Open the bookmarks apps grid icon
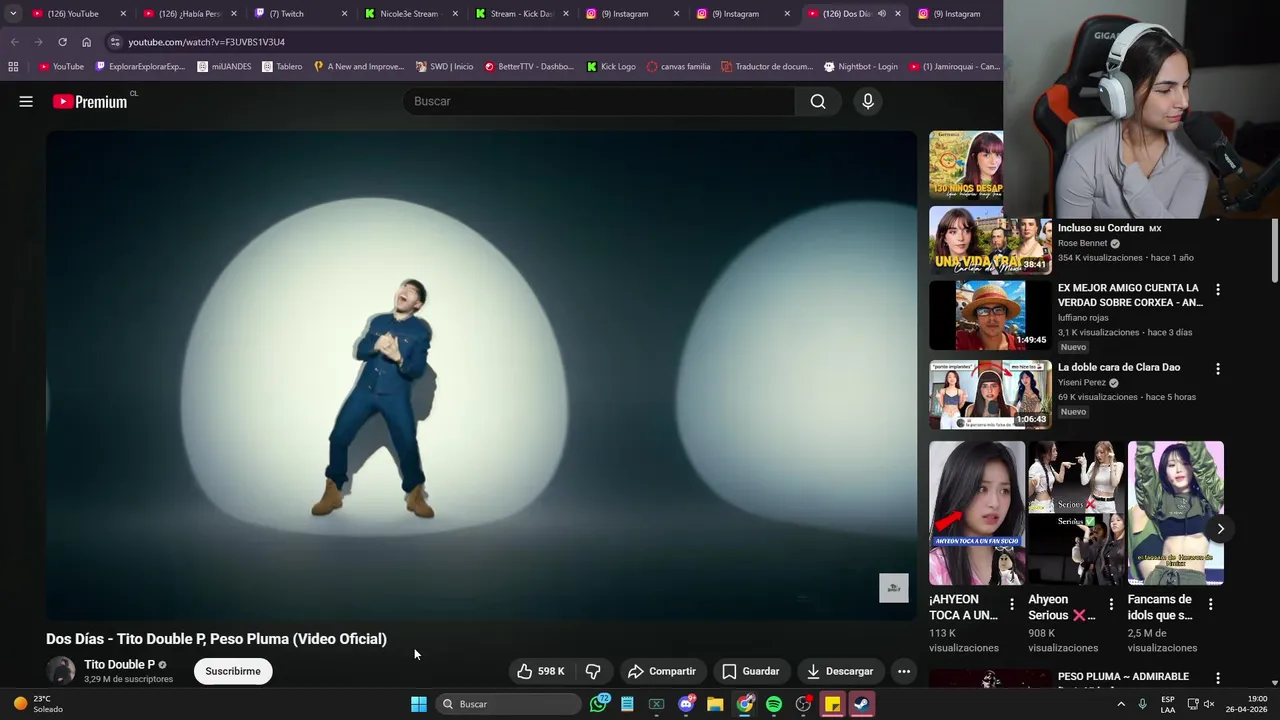The height and width of the screenshot is (720, 1280). [13, 67]
